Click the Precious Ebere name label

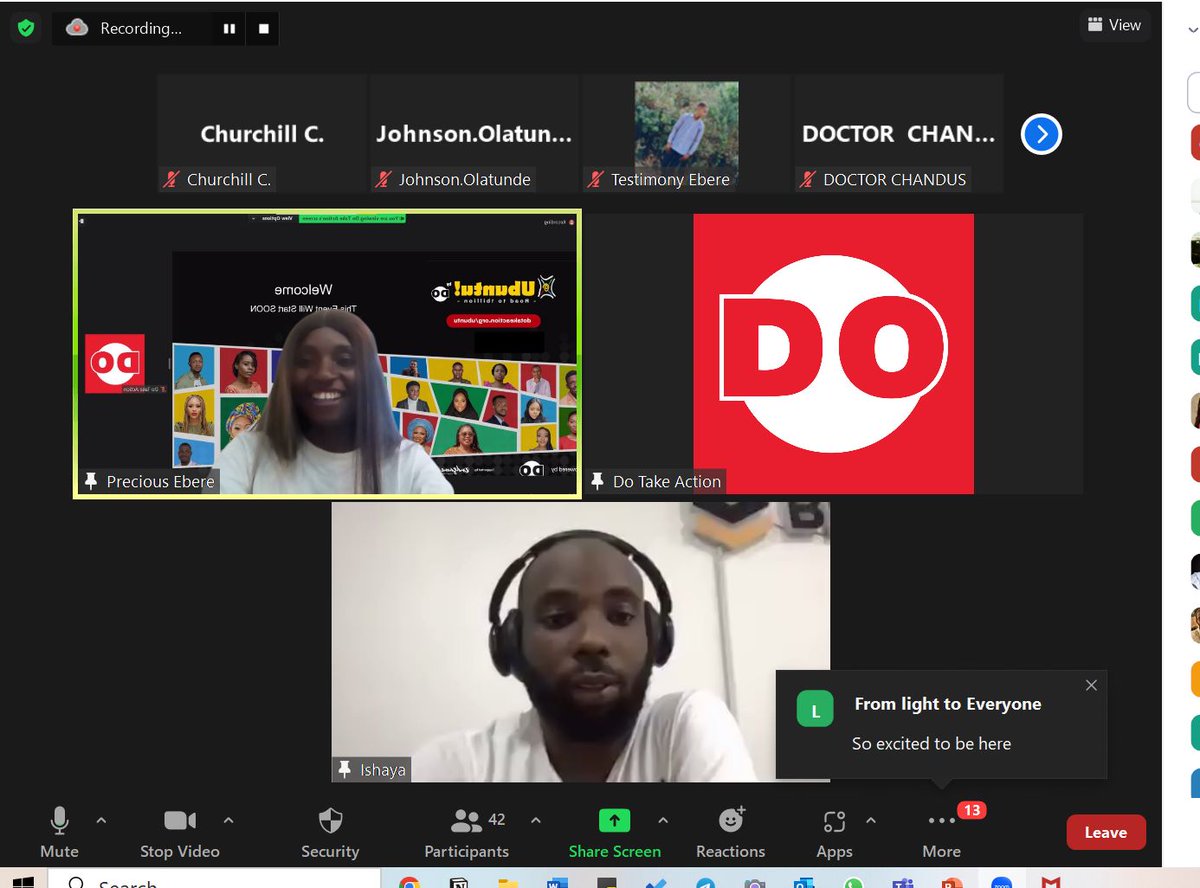tap(160, 481)
